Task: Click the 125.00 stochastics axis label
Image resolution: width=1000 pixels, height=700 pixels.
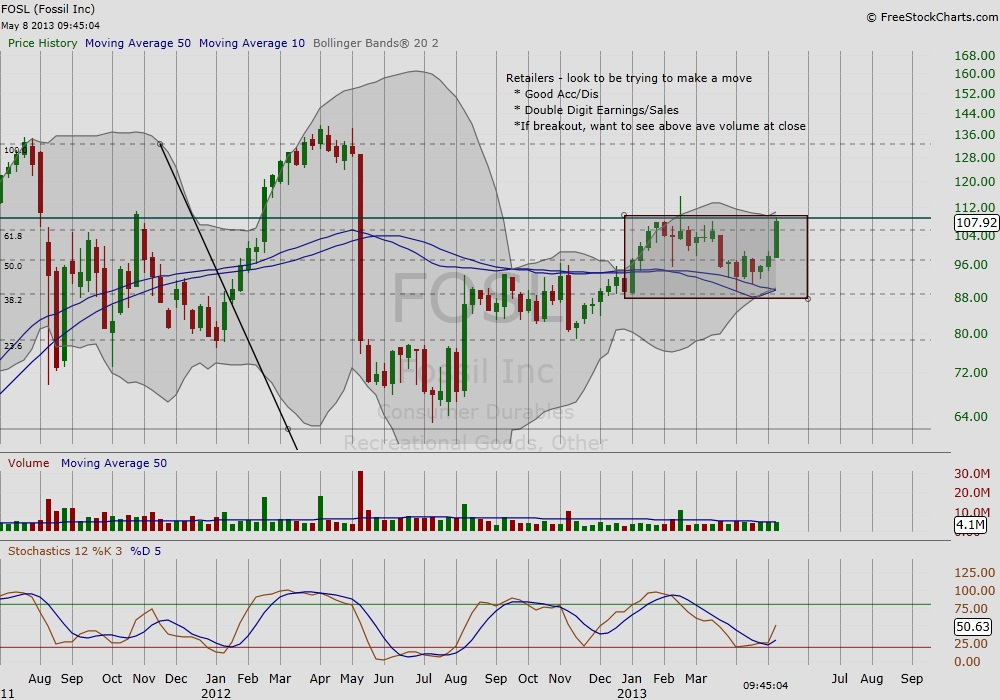Action: (974, 572)
